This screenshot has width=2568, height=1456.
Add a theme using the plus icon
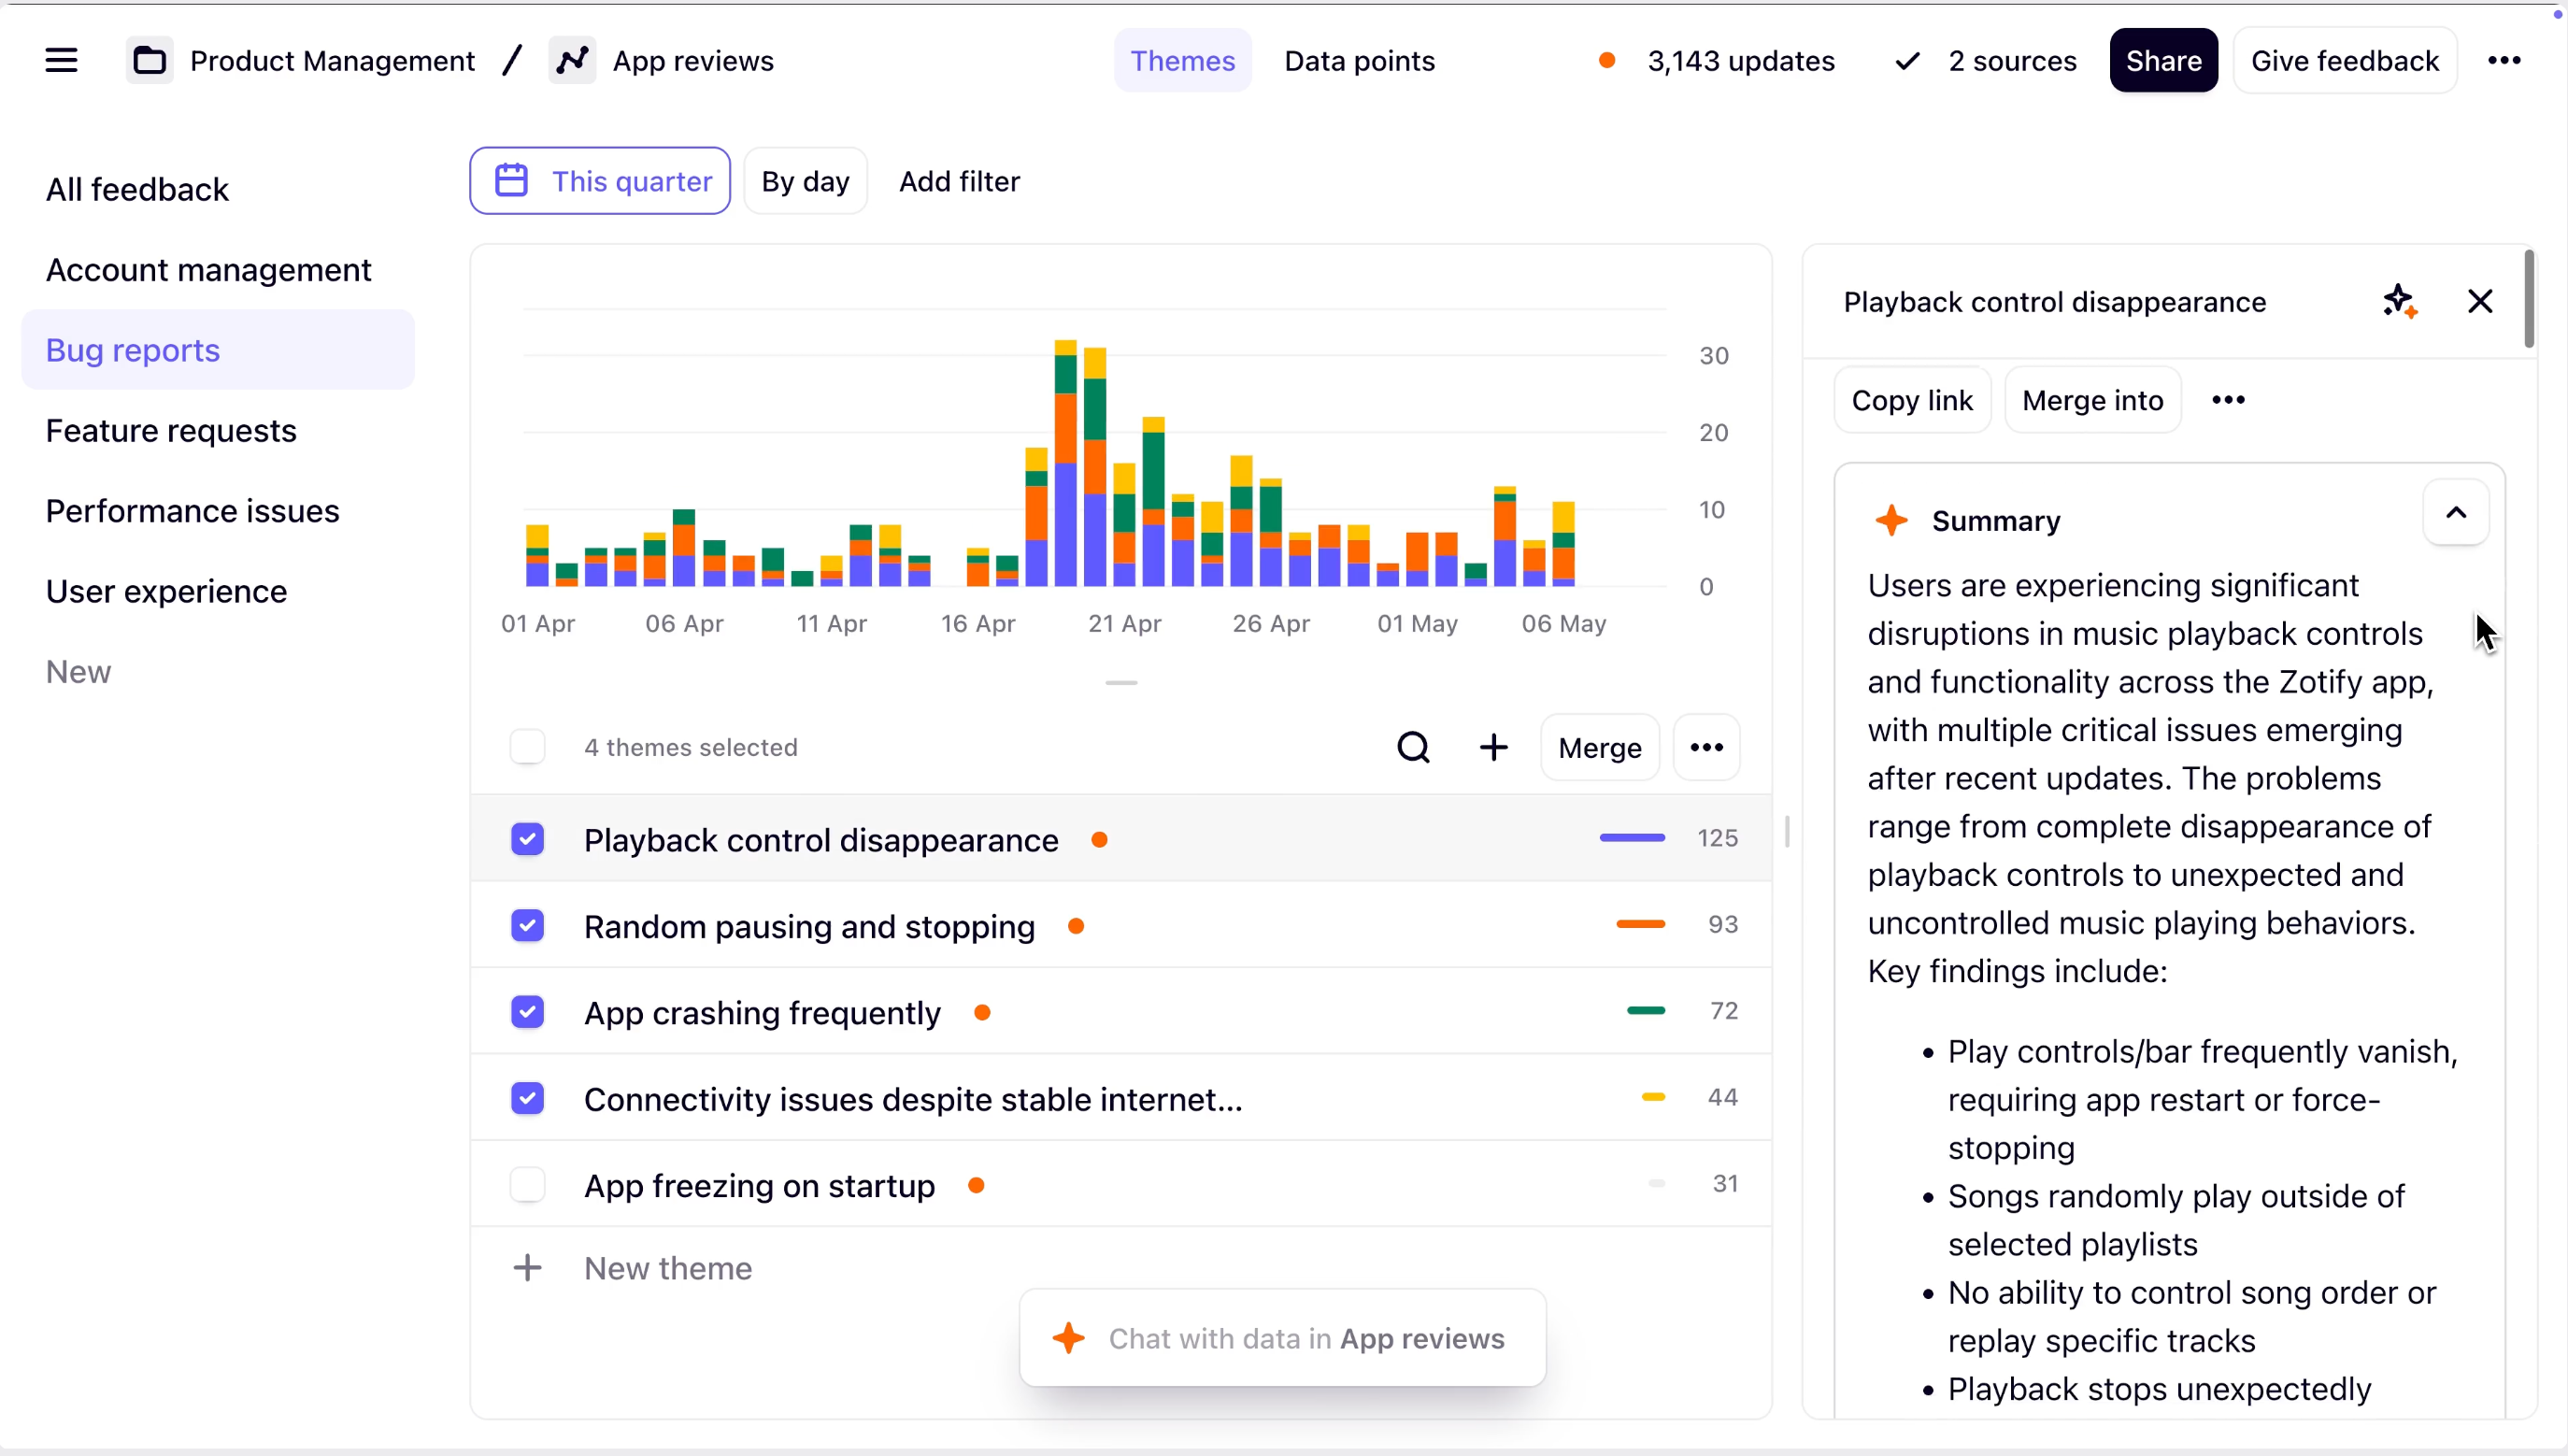pyautogui.click(x=1493, y=747)
